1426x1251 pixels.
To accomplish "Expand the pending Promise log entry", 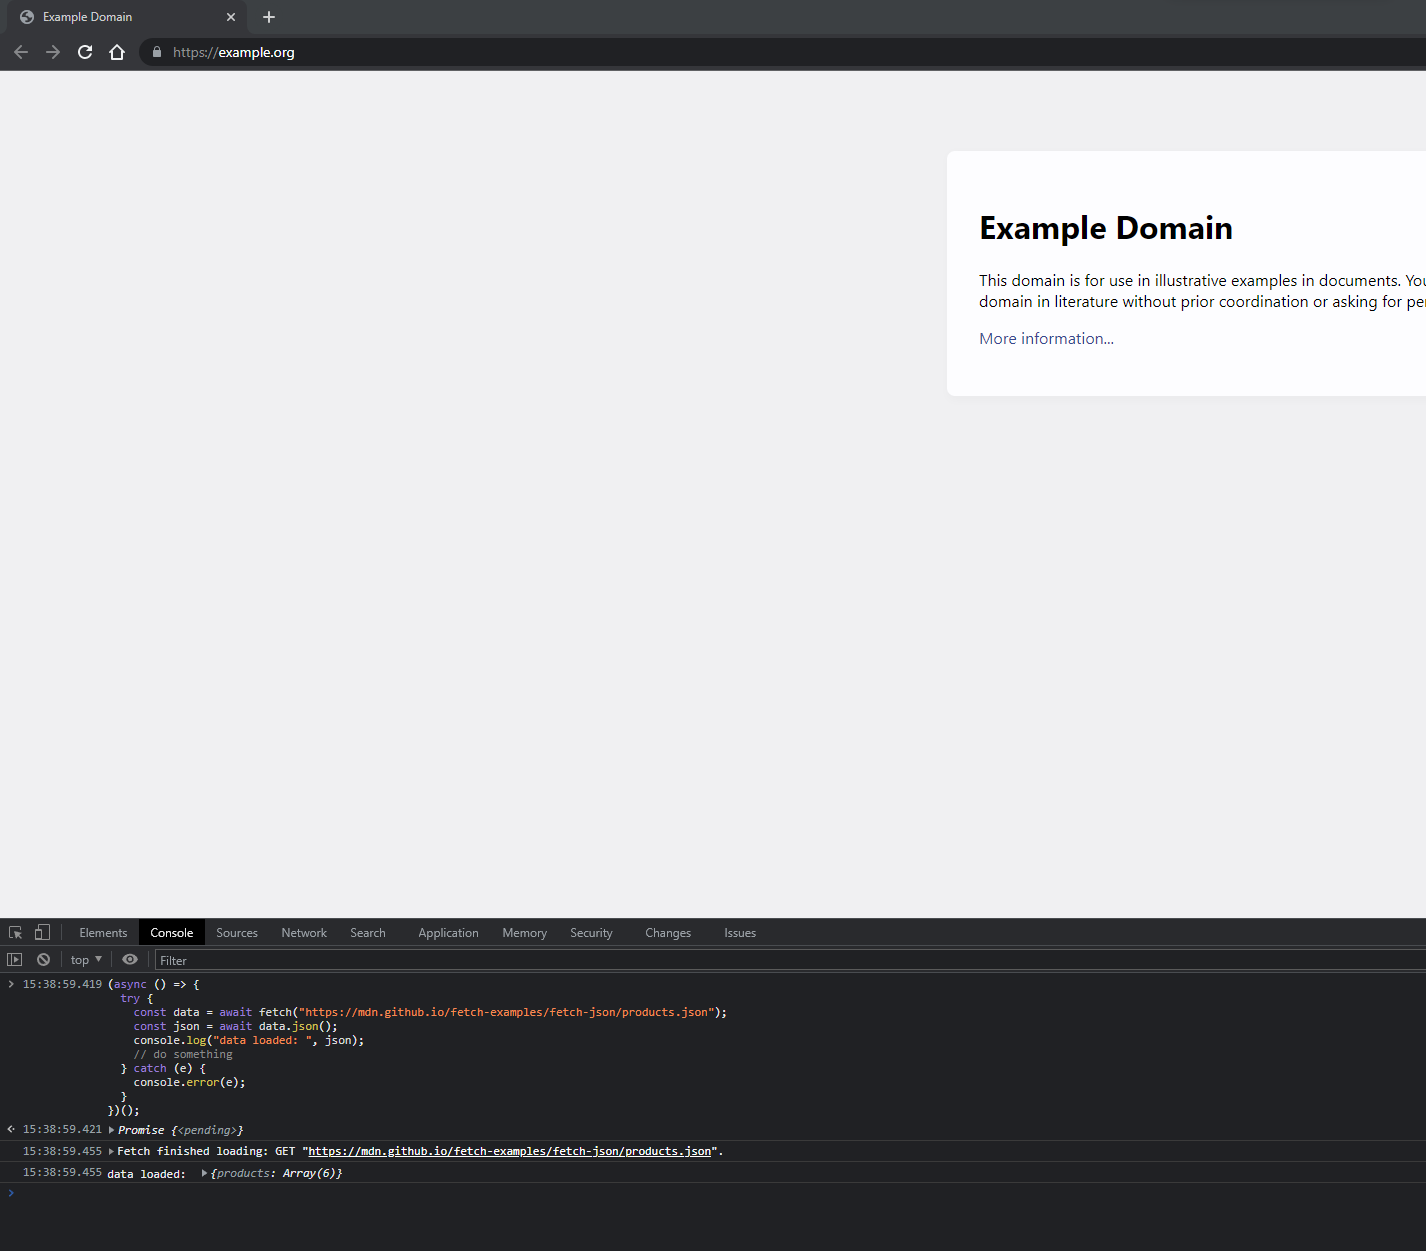I will pyautogui.click(x=111, y=1129).
